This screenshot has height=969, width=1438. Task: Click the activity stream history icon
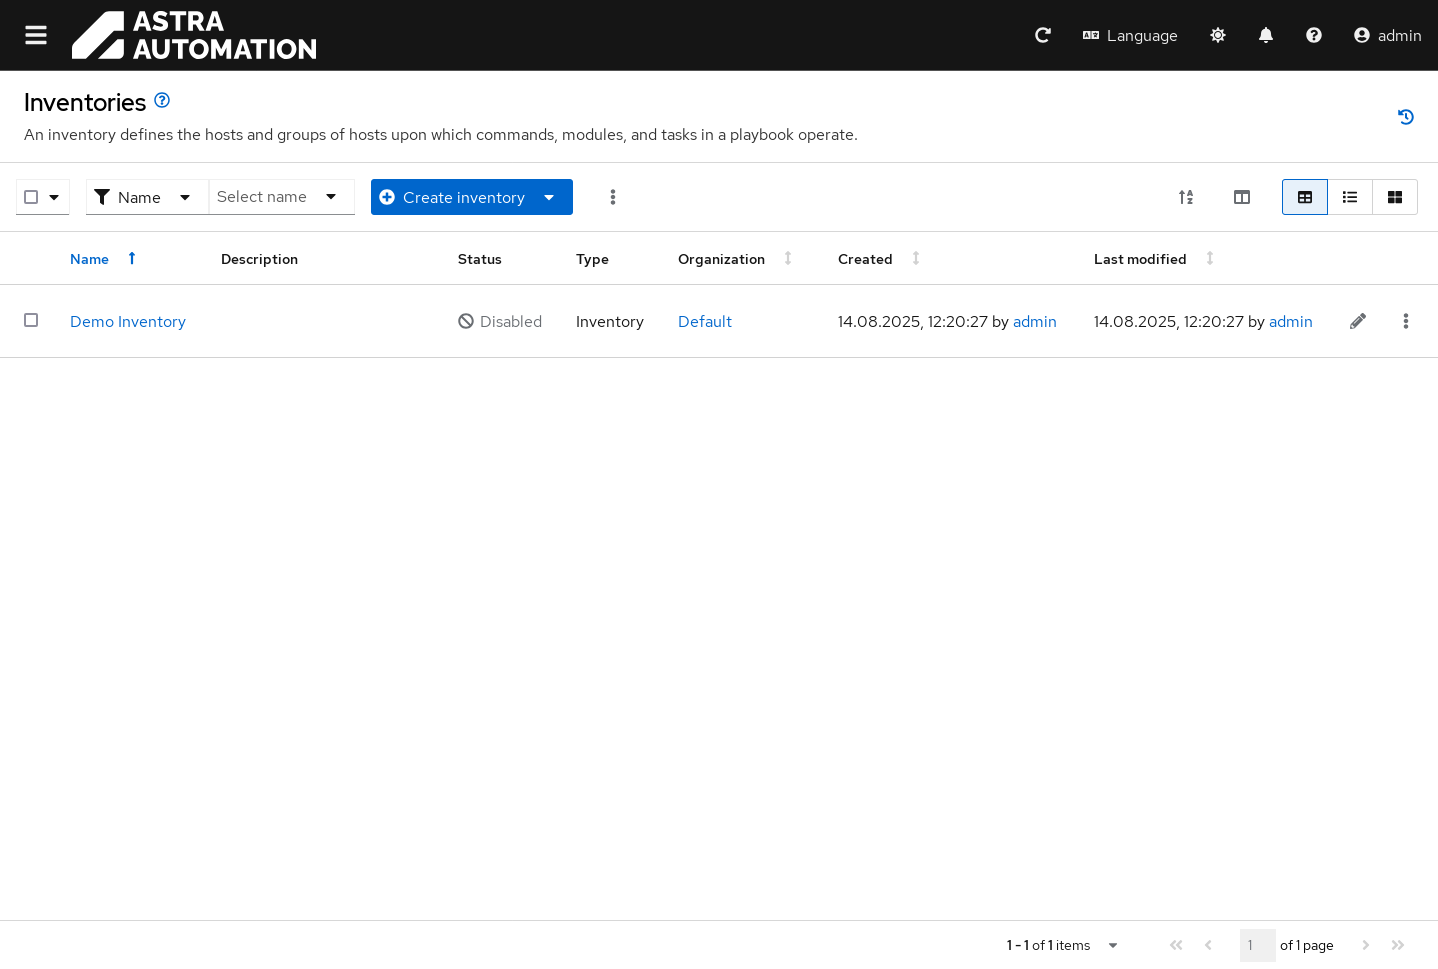pyautogui.click(x=1405, y=117)
